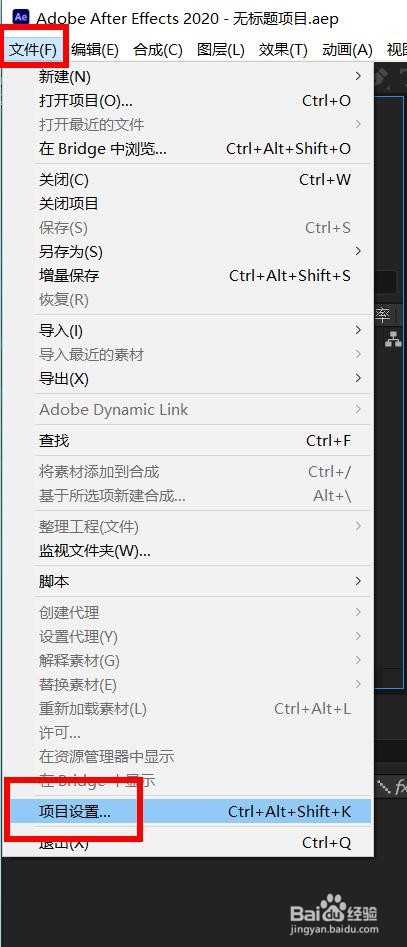Open the 动画(A) menu

(347, 50)
